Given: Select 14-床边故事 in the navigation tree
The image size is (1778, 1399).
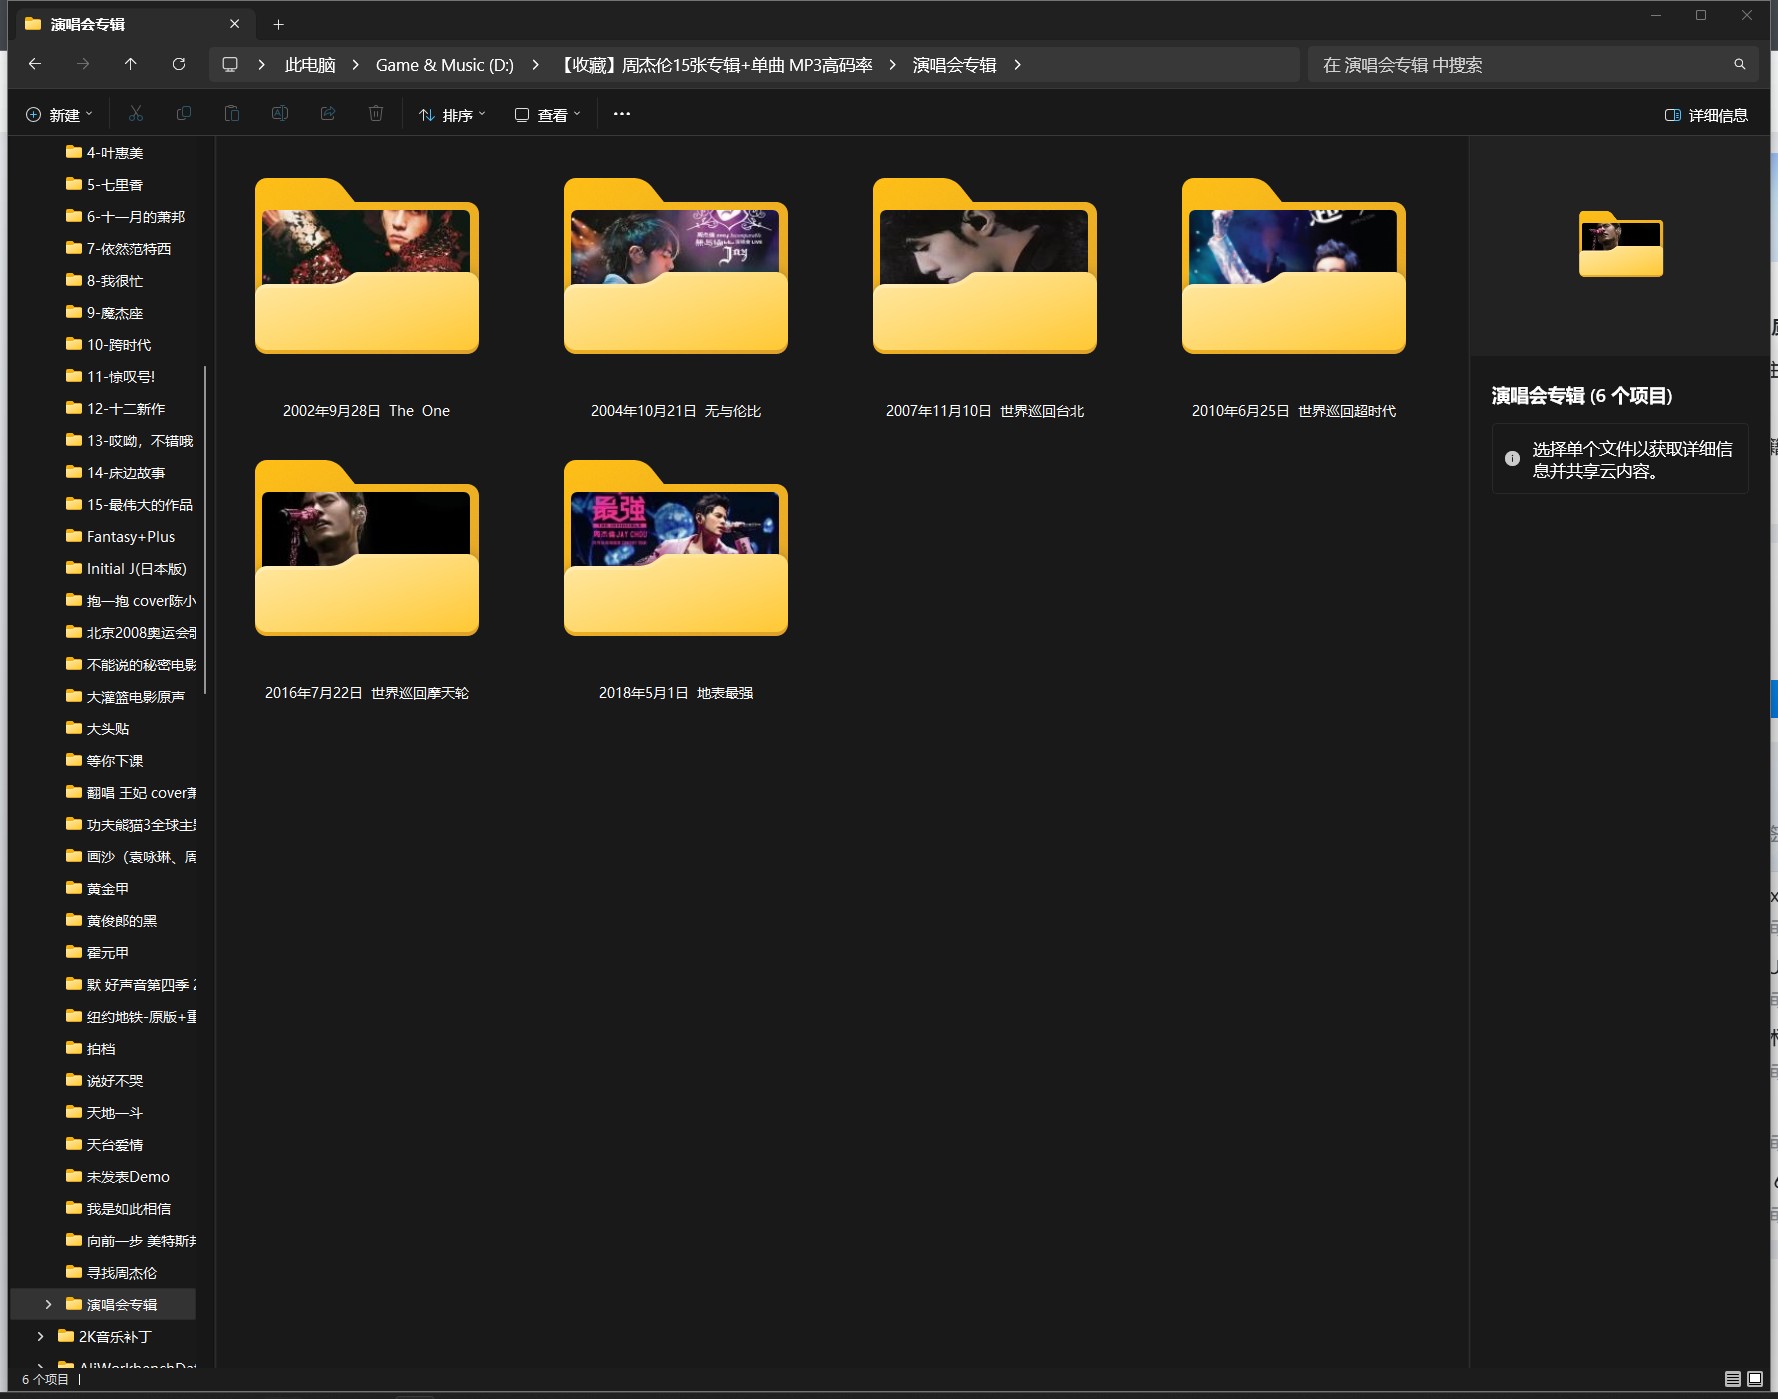Looking at the screenshot, I should (x=115, y=472).
